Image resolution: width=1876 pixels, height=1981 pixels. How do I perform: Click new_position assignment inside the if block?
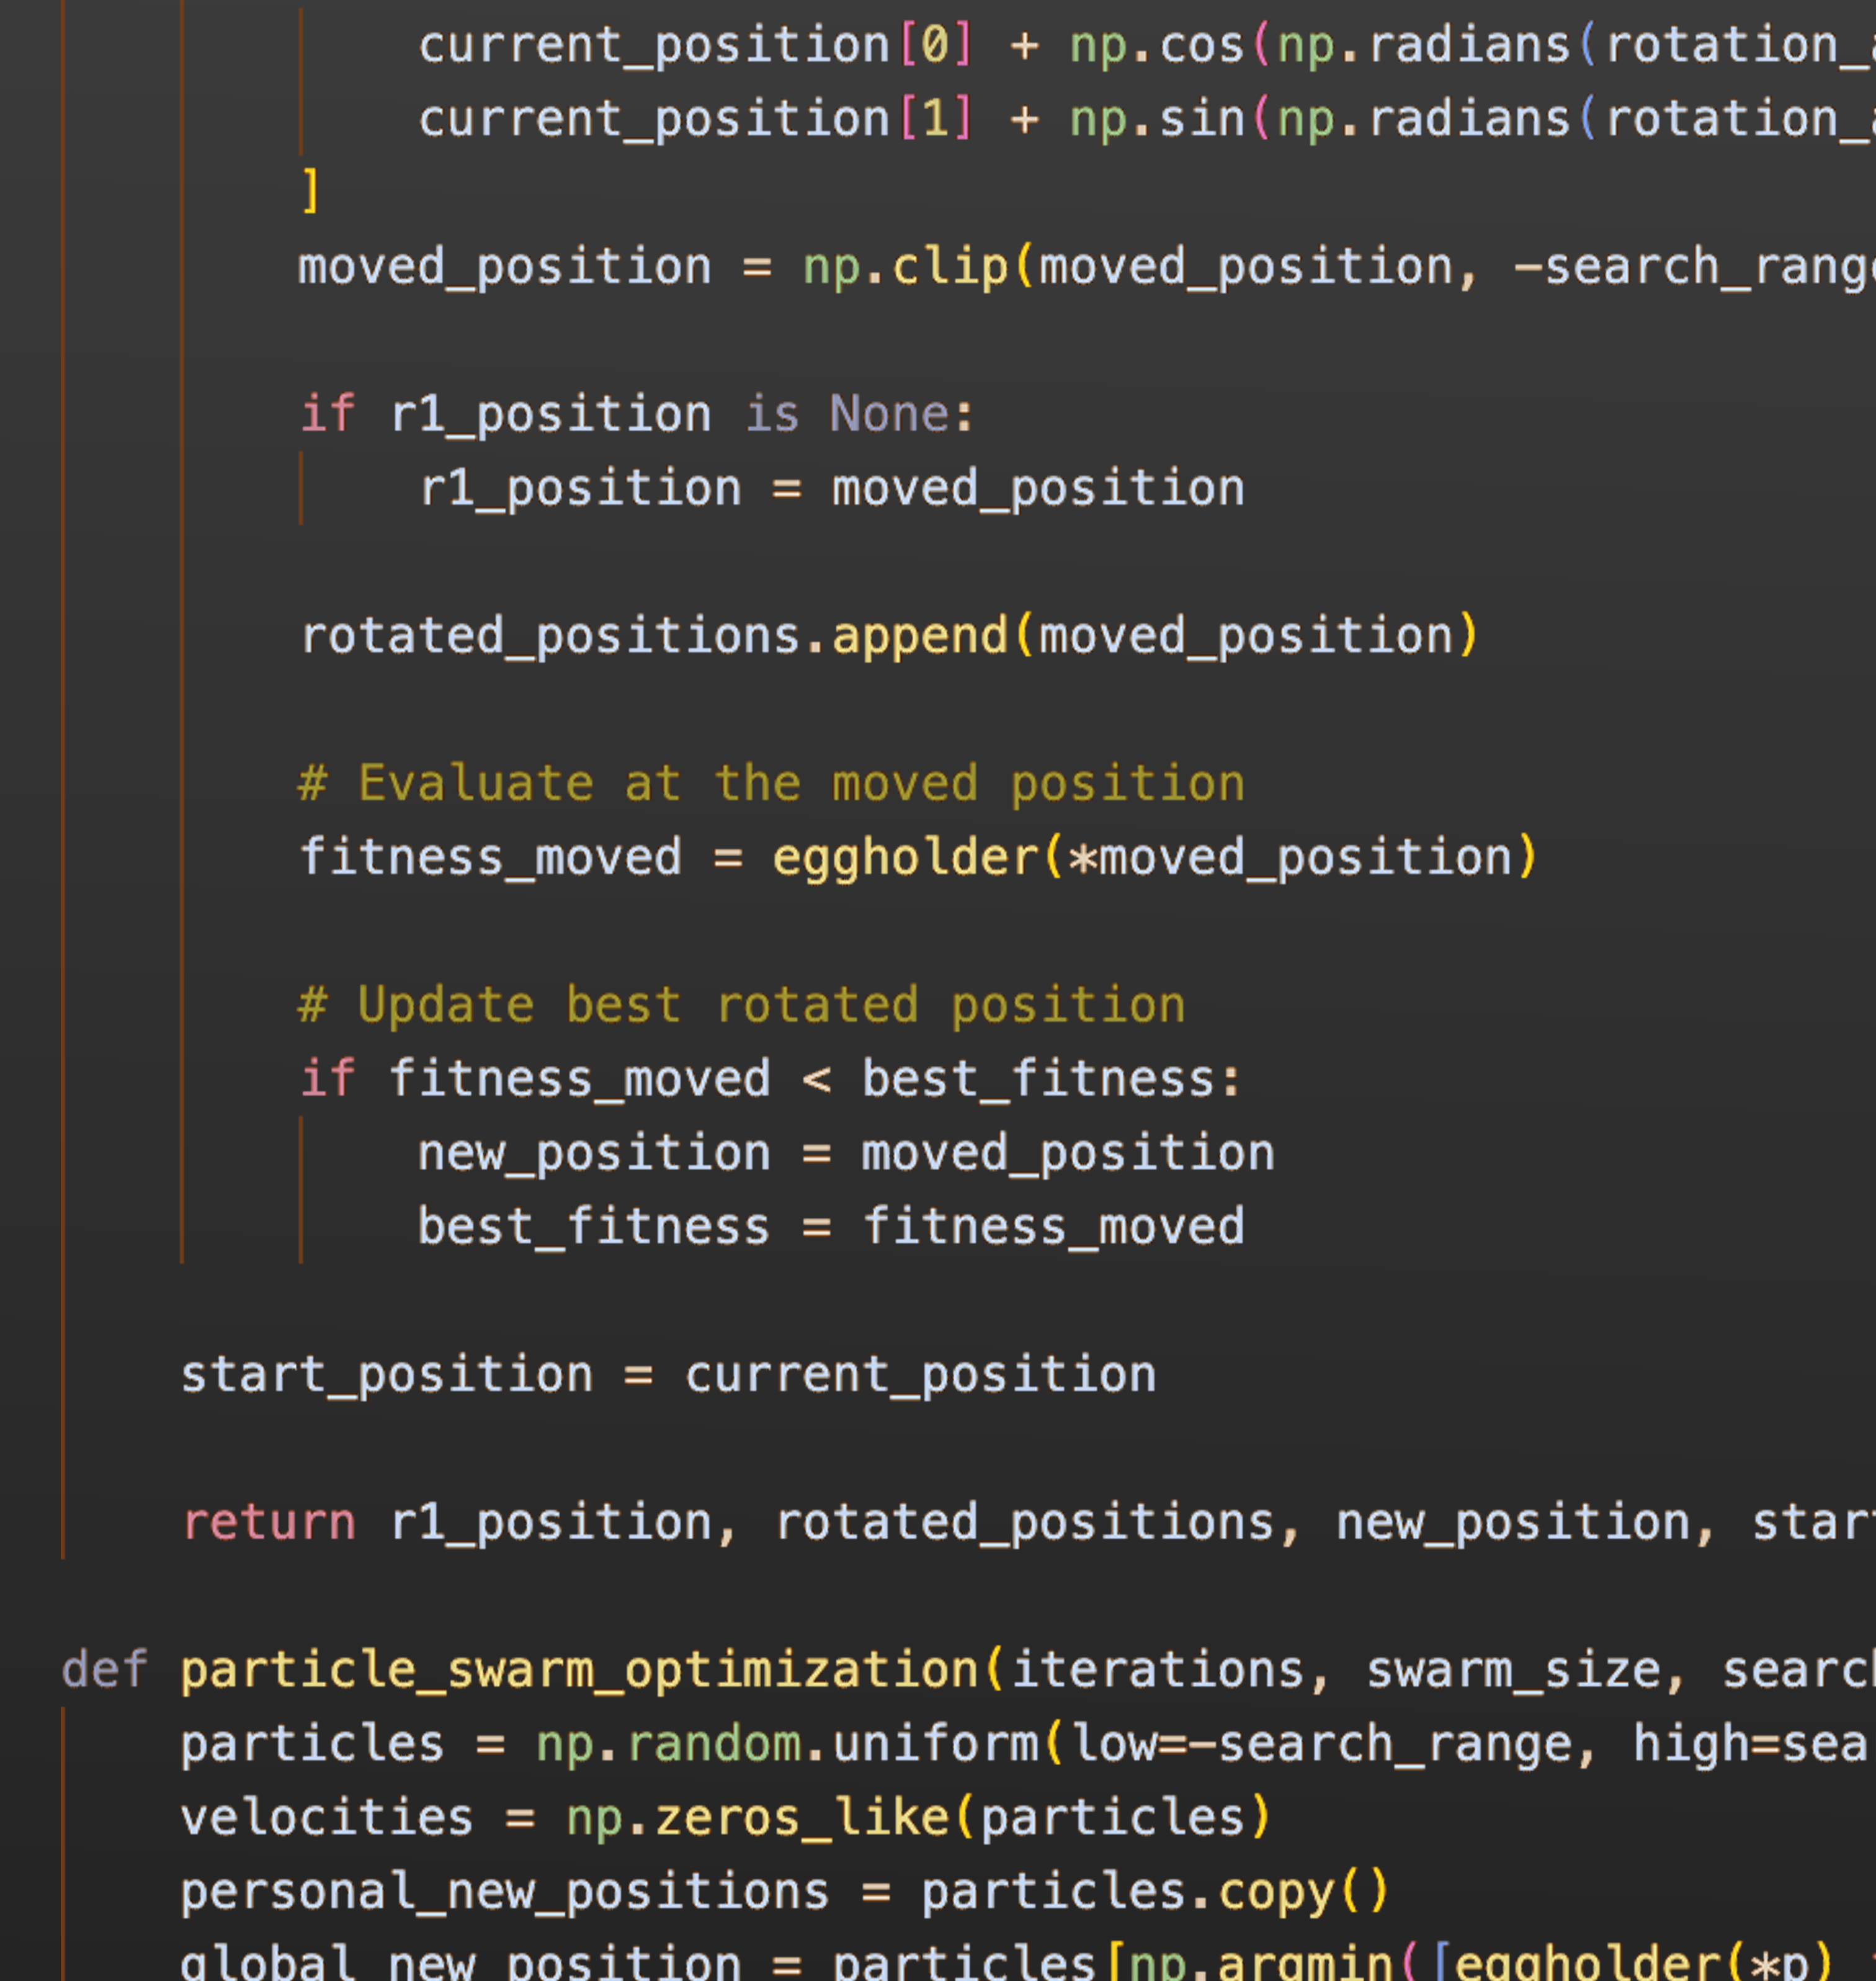tap(593, 1153)
